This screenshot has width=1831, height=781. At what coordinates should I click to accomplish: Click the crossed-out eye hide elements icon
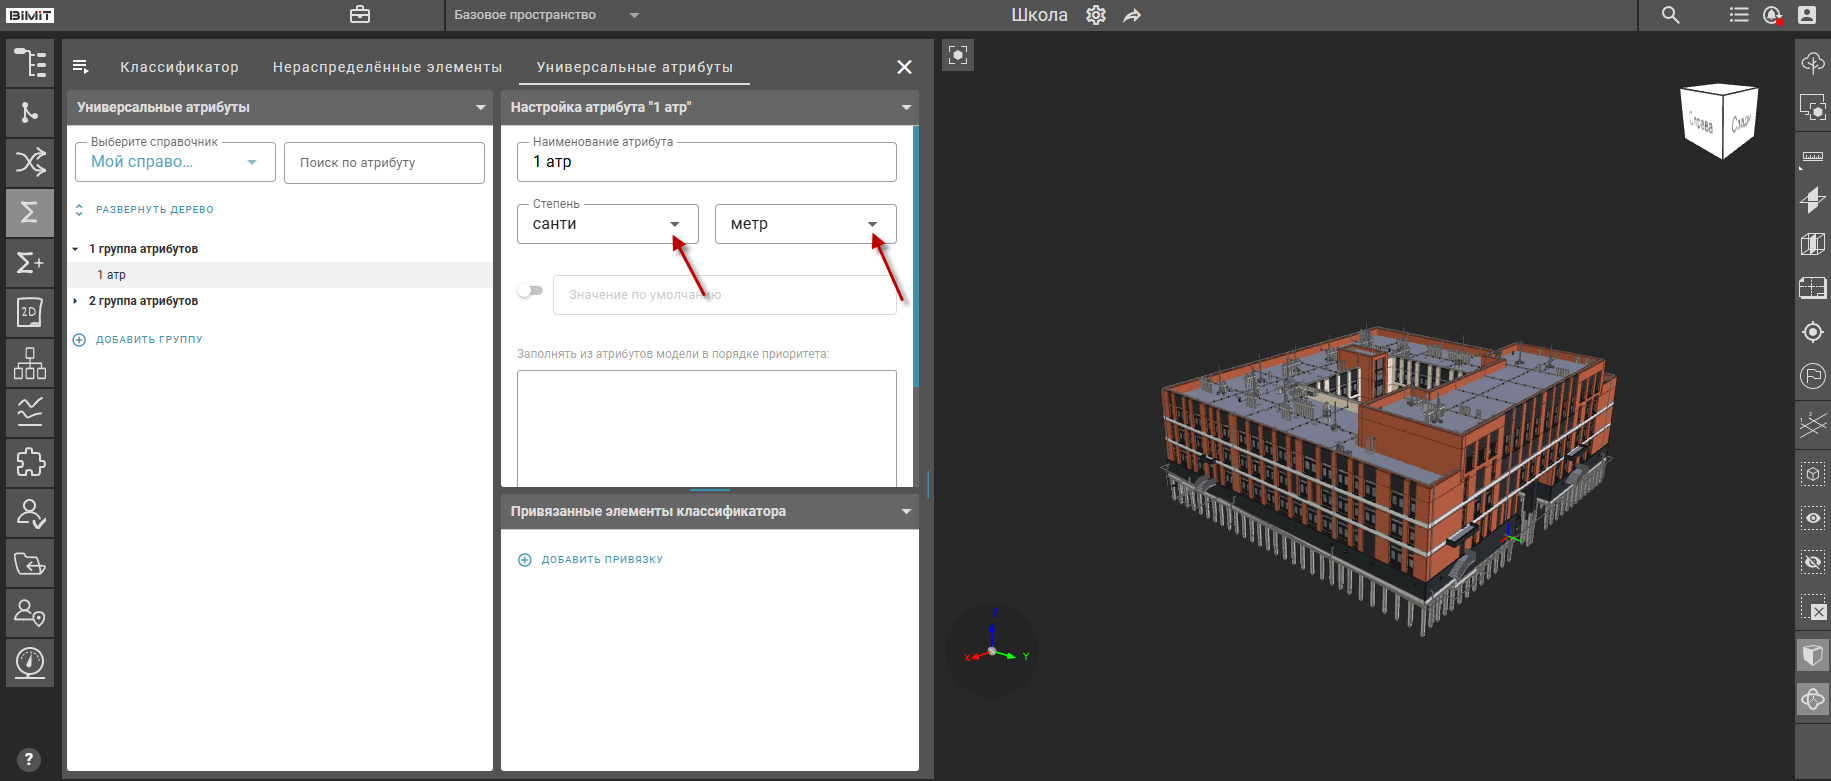click(1812, 562)
